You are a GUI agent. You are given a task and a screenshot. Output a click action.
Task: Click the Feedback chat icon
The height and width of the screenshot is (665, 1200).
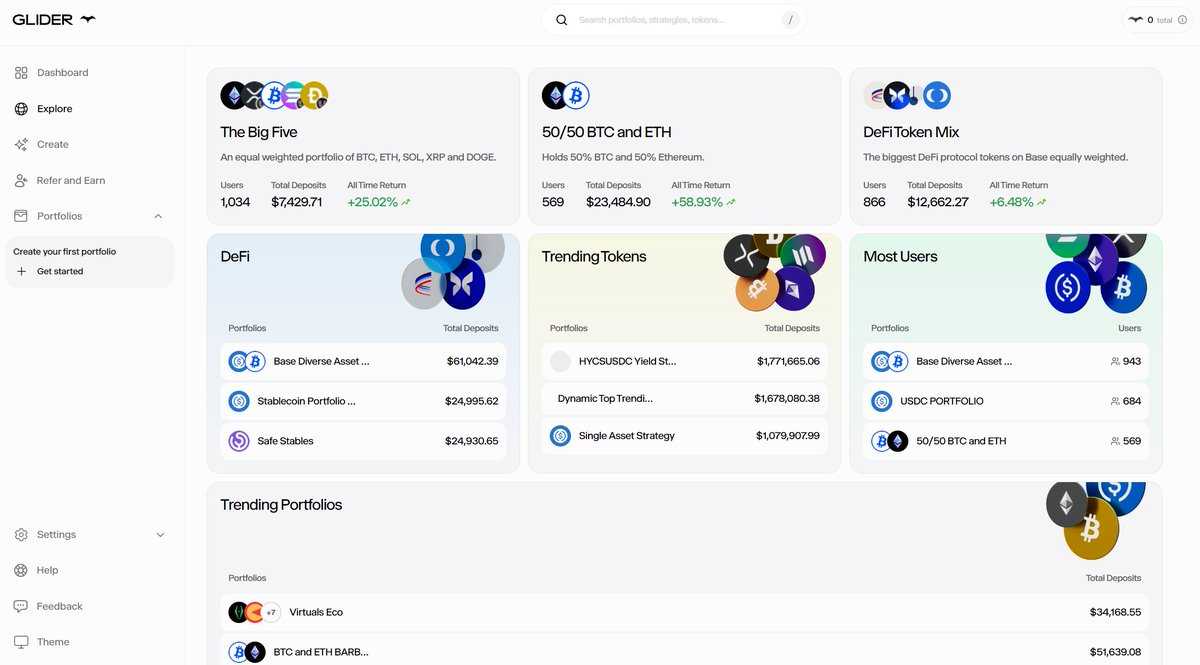21,607
